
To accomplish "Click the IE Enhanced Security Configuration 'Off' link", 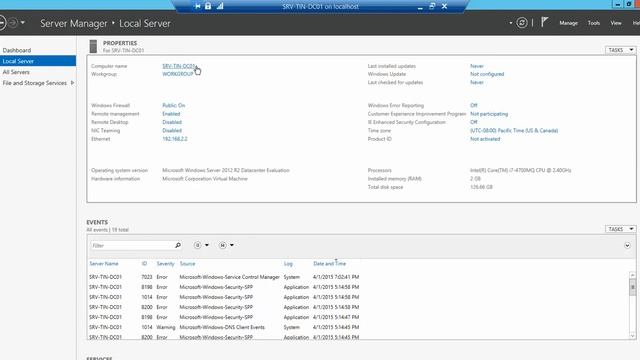I will pyautogui.click(x=473, y=122).
